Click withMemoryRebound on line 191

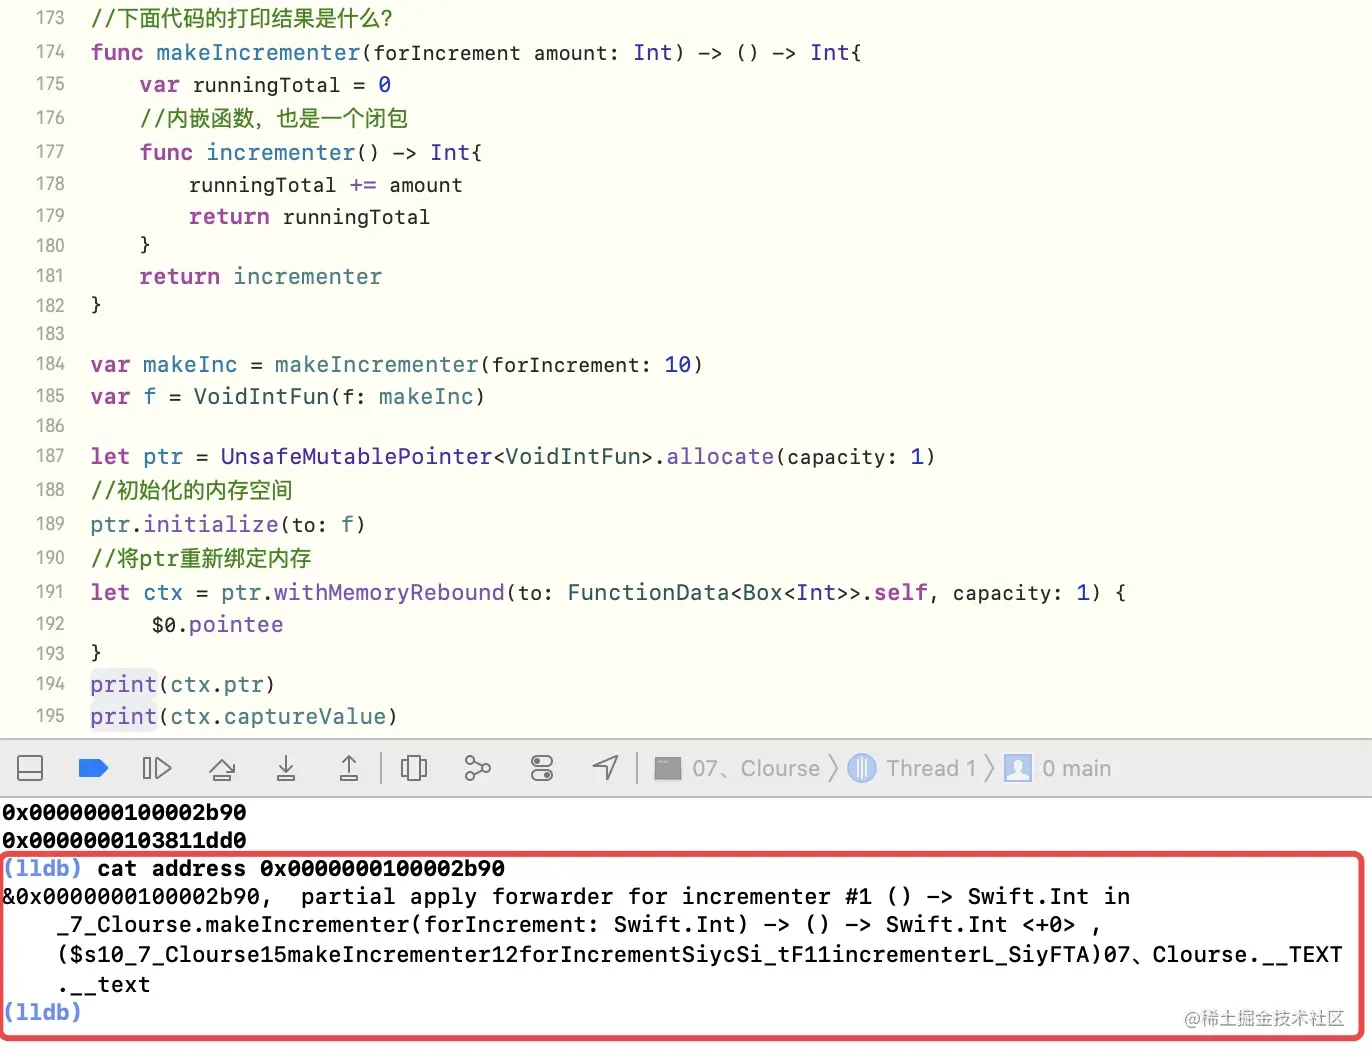pyautogui.click(x=389, y=592)
